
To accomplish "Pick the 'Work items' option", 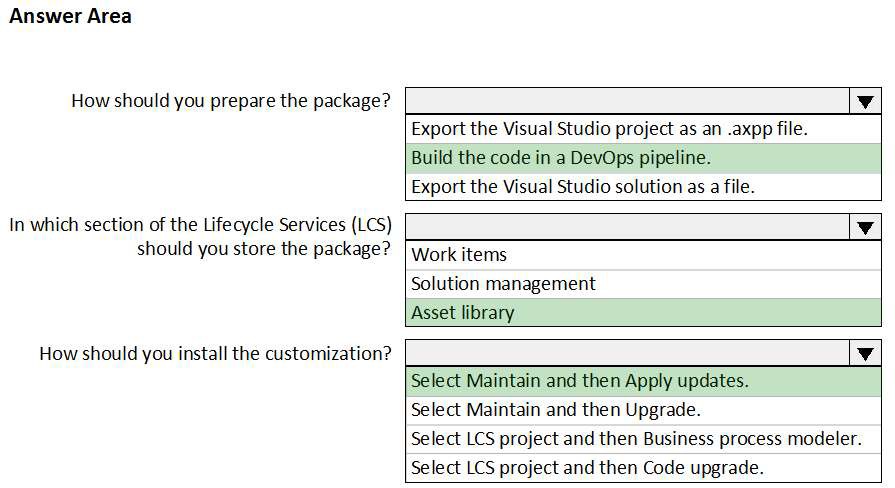I will point(460,255).
